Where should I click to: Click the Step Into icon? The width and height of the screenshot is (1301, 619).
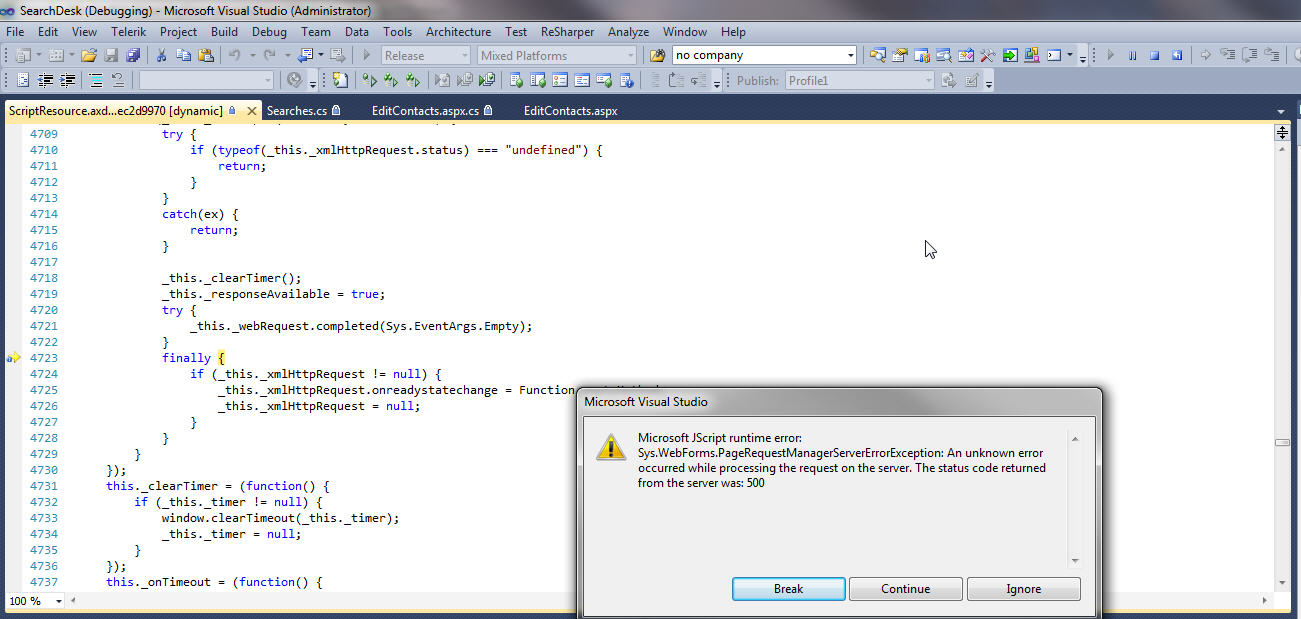1227,56
